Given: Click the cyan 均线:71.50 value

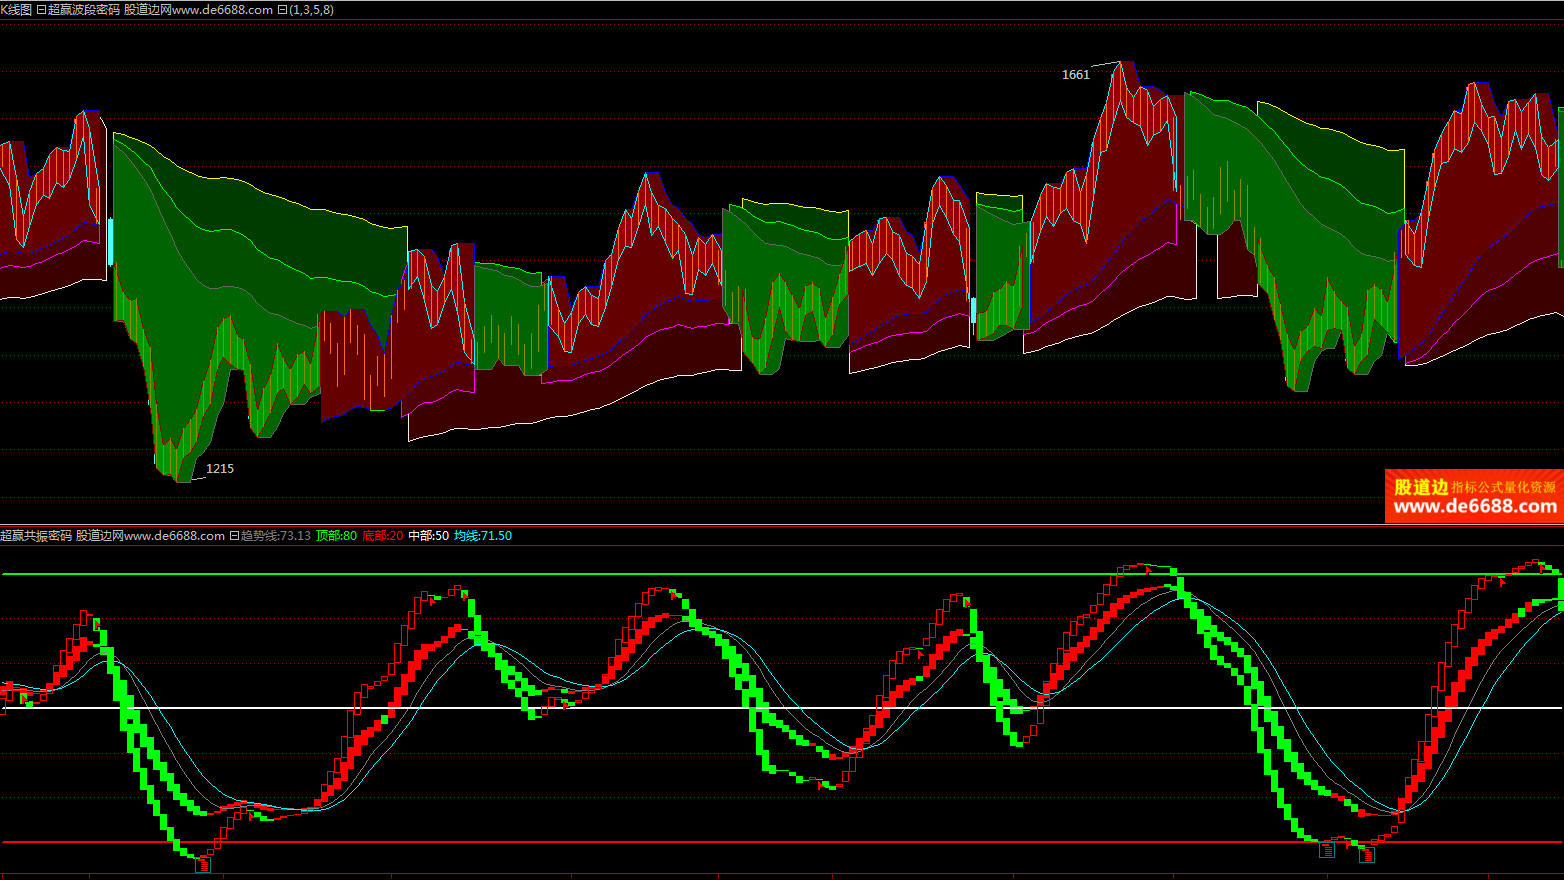Looking at the screenshot, I should (483, 536).
